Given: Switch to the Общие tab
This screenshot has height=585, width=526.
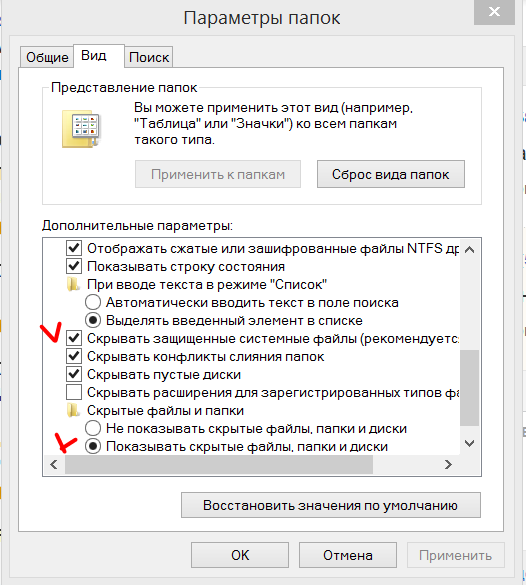Looking at the screenshot, I should tap(47, 57).
